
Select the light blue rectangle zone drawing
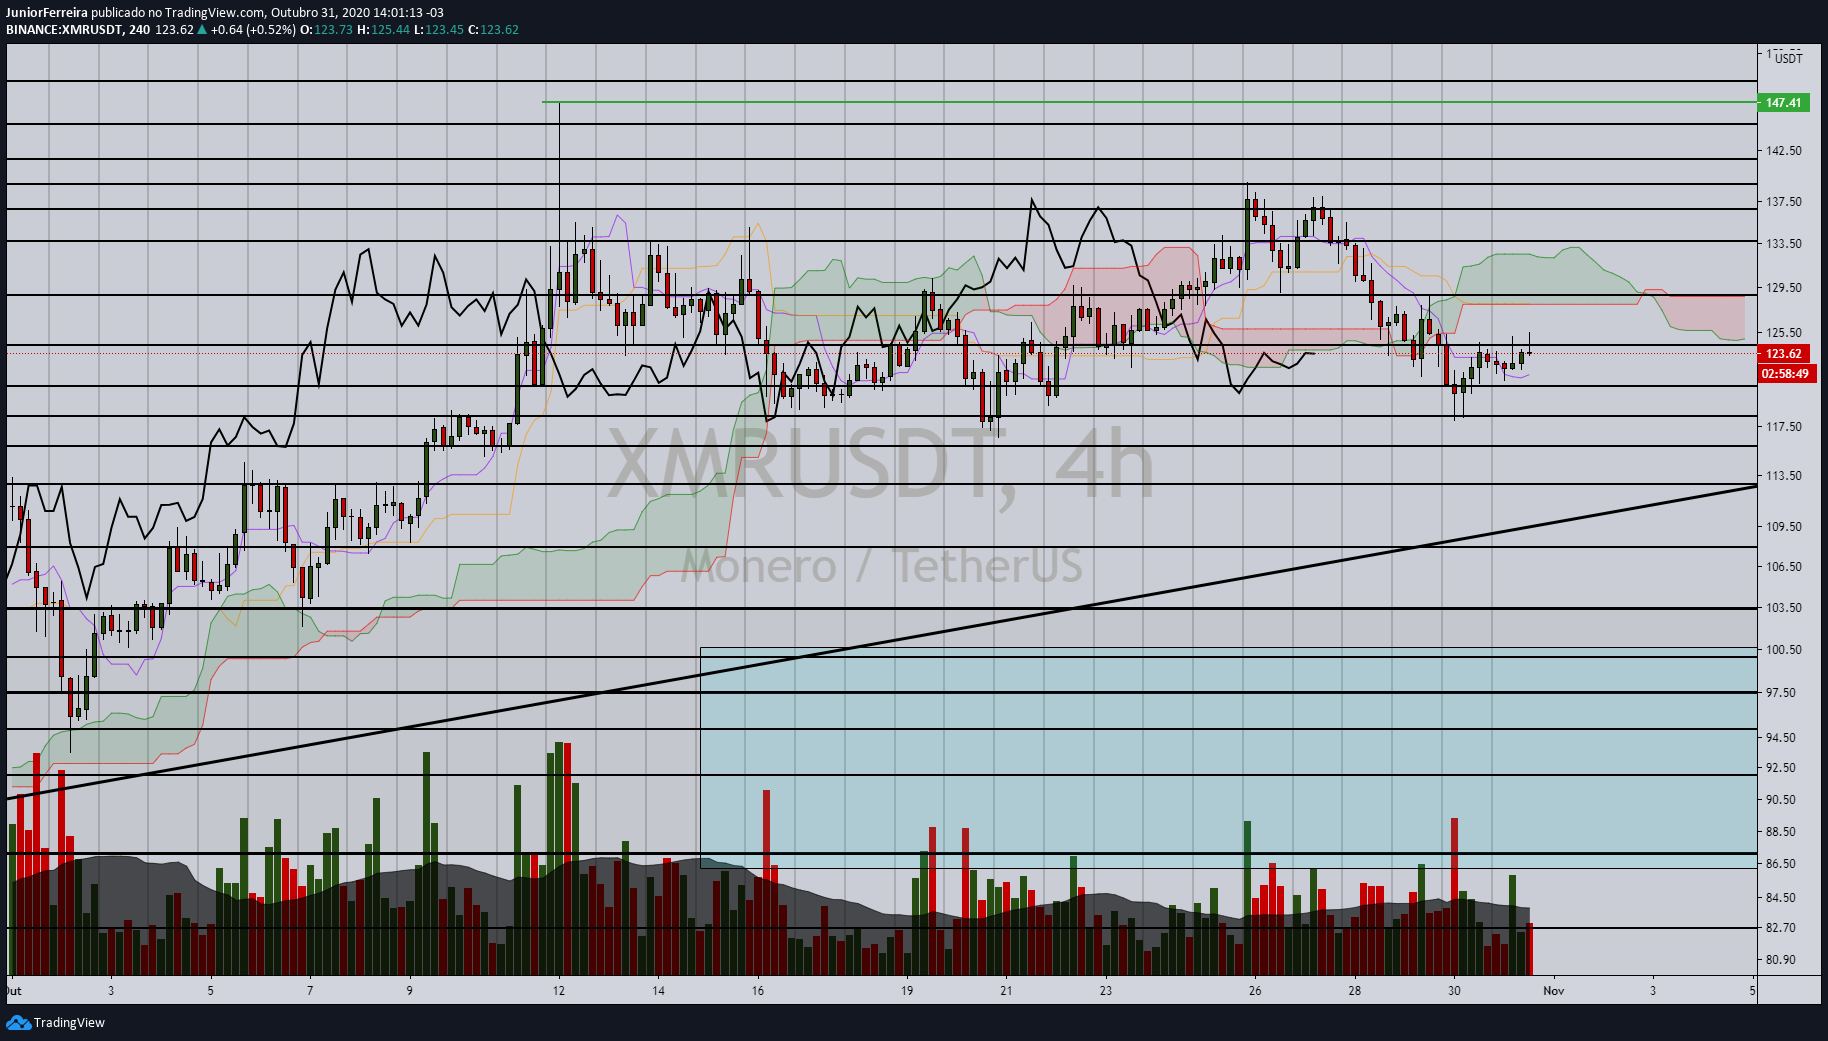pos(1228,758)
